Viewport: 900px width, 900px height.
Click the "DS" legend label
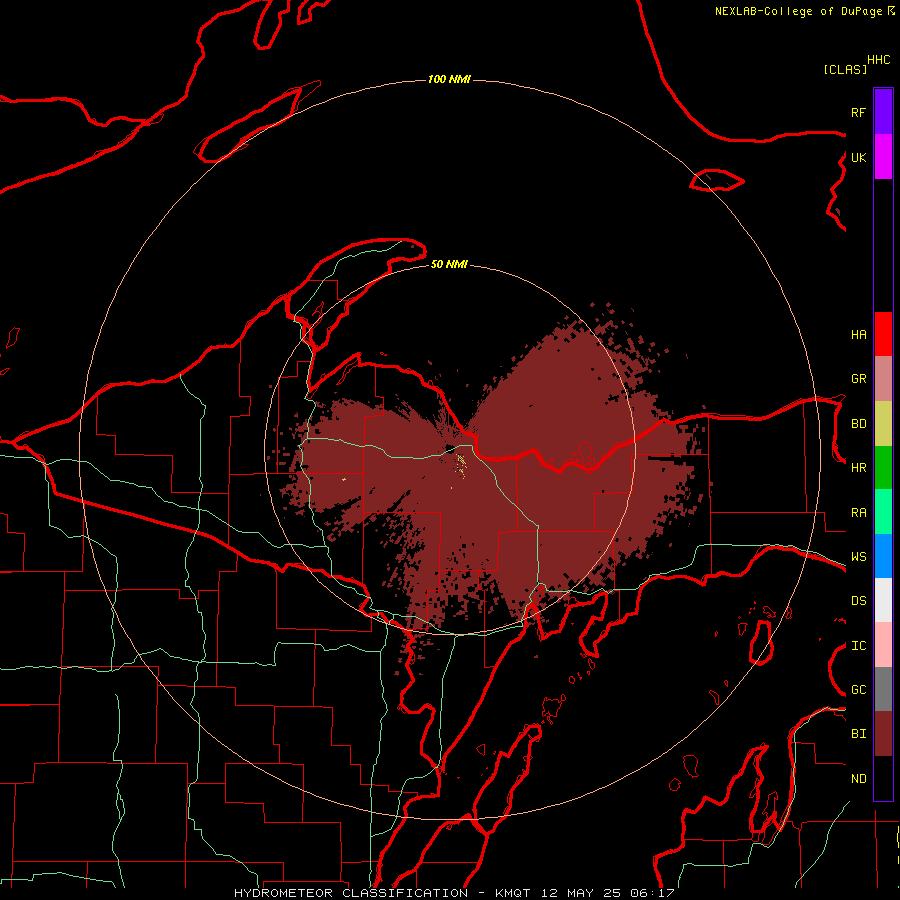[858, 601]
